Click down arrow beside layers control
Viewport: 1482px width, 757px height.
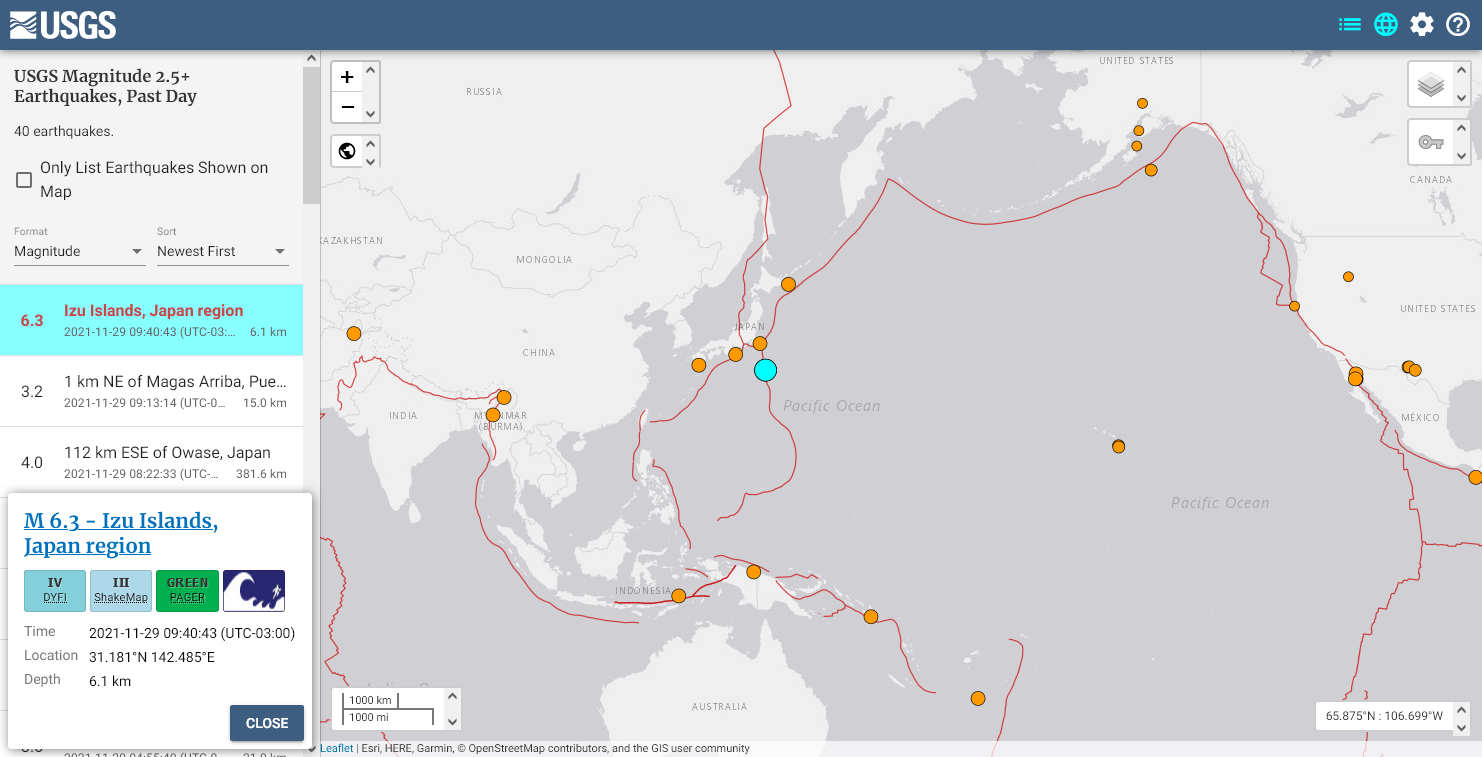click(x=1461, y=98)
